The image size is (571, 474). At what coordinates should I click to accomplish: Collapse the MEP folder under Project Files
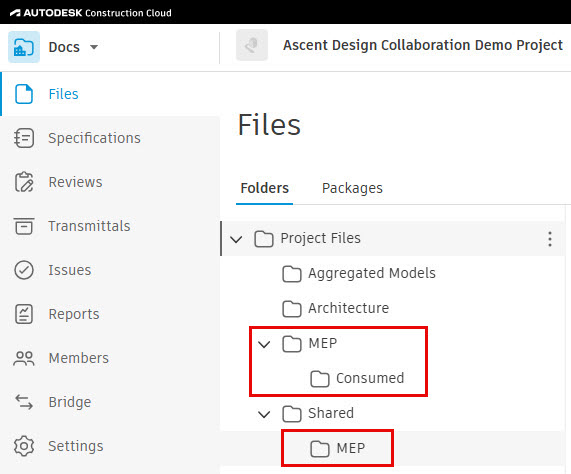click(264, 344)
